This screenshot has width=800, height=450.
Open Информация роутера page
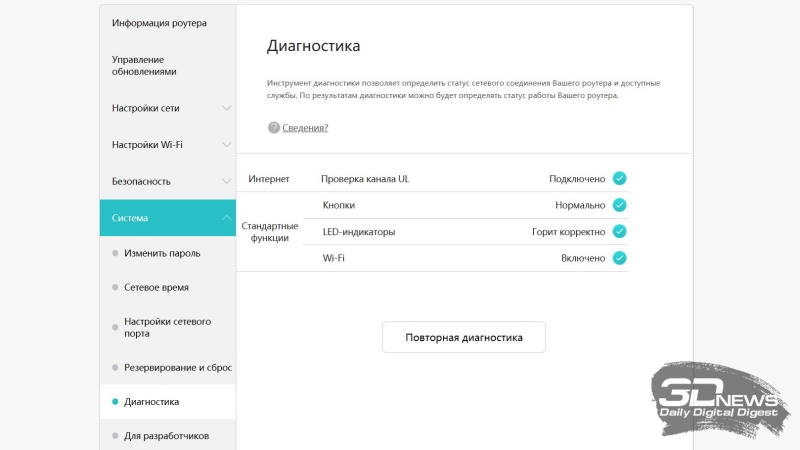click(x=159, y=23)
